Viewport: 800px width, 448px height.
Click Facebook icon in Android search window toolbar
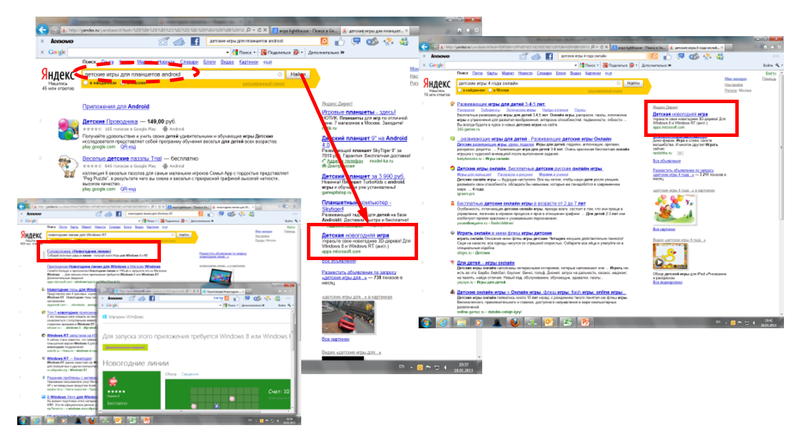click(x=195, y=41)
